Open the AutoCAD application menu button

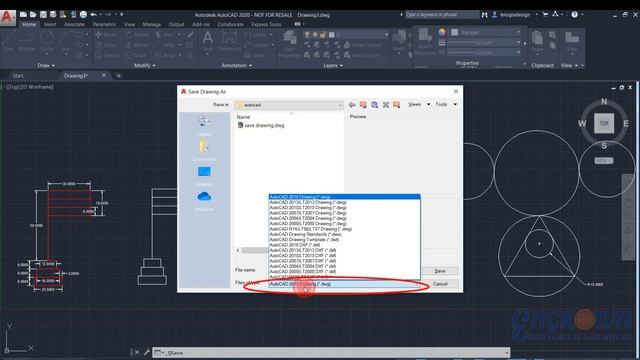[x=7, y=18]
